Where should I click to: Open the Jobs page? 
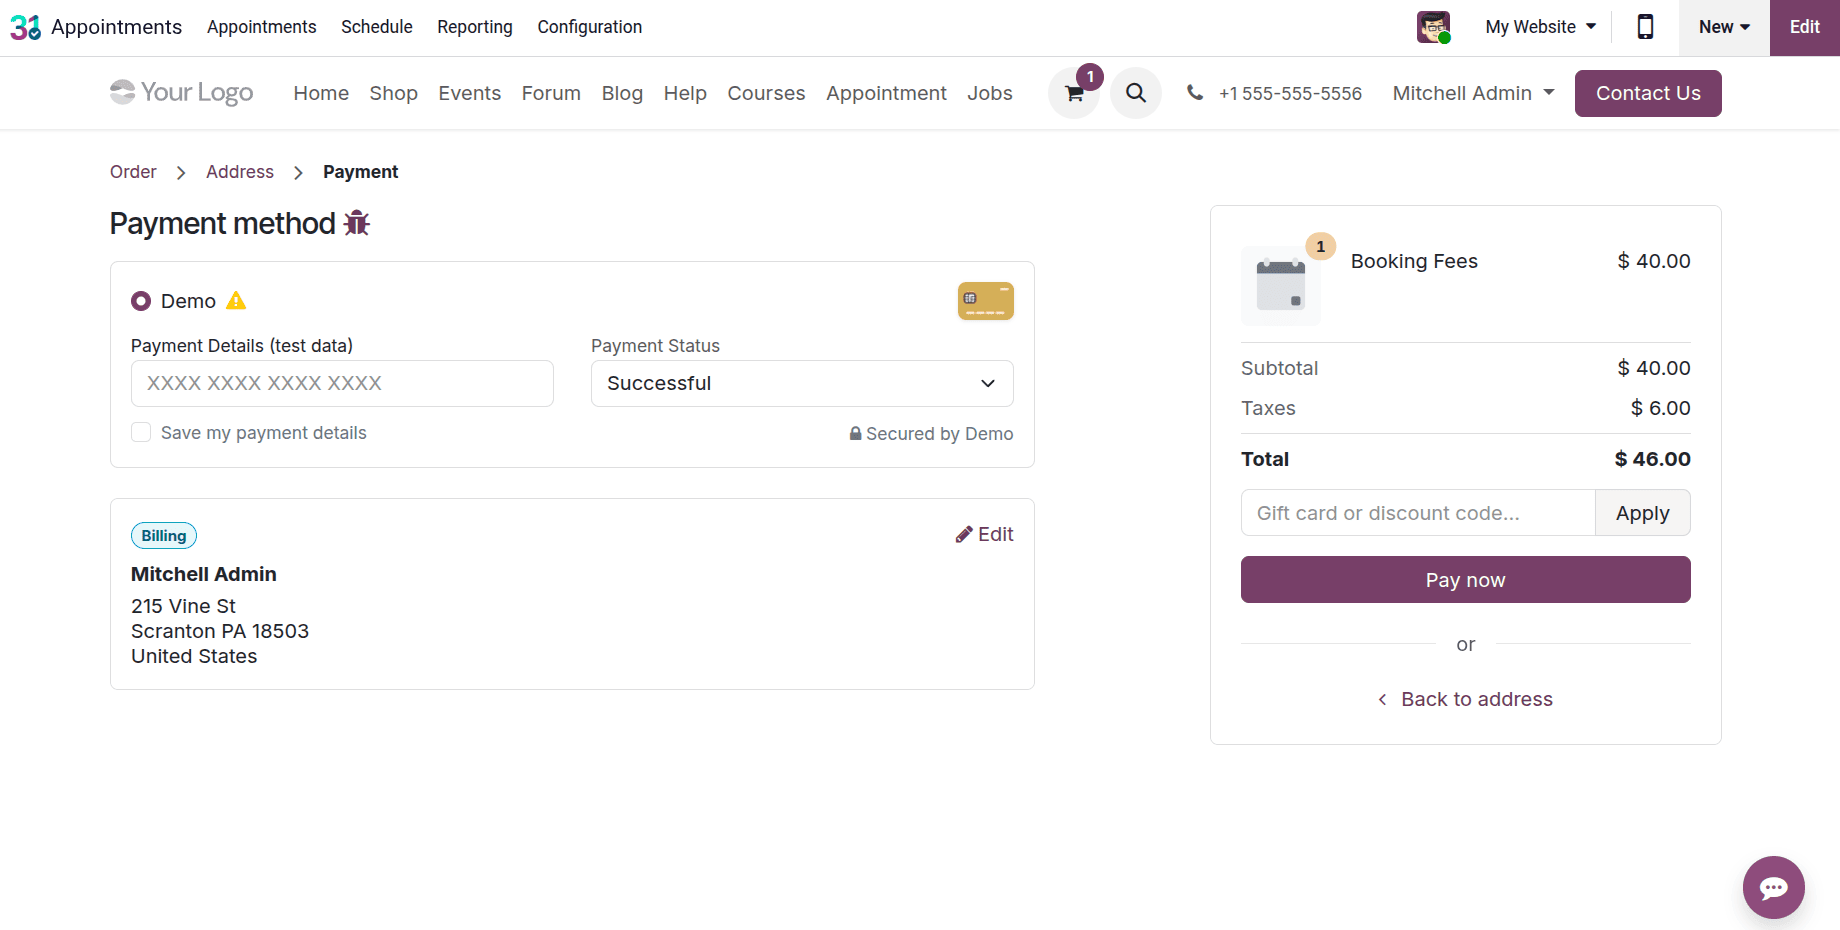click(990, 93)
